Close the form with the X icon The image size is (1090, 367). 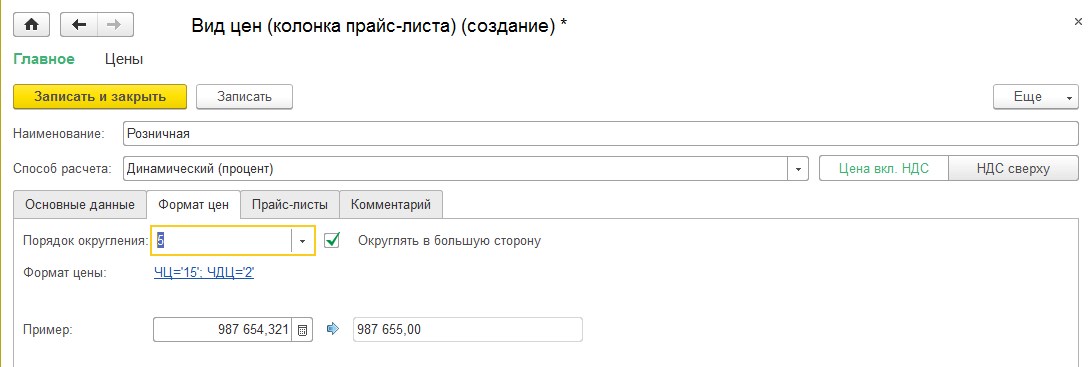click(x=1078, y=22)
